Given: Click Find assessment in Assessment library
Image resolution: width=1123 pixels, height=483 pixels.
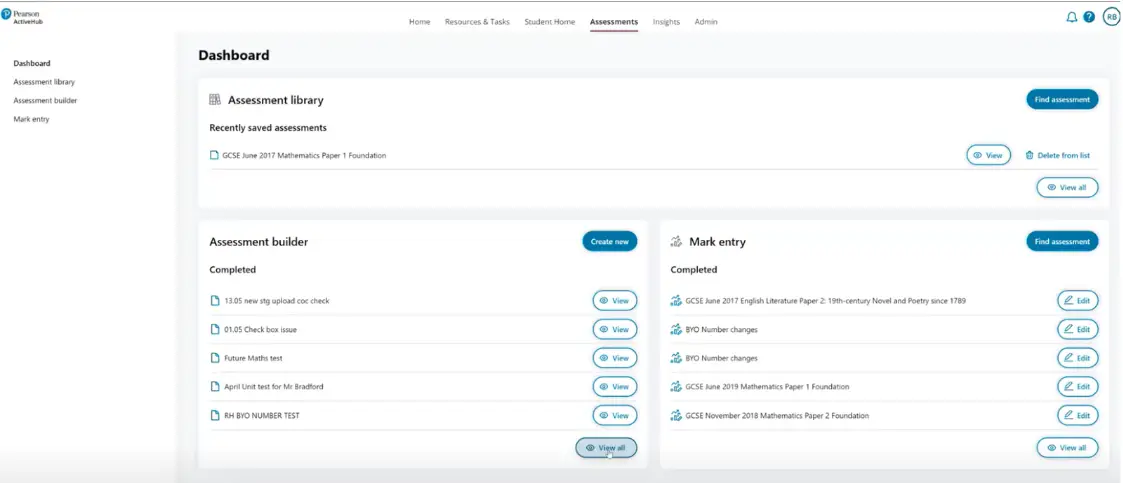Looking at the screenshot, I should [1062, 99].
